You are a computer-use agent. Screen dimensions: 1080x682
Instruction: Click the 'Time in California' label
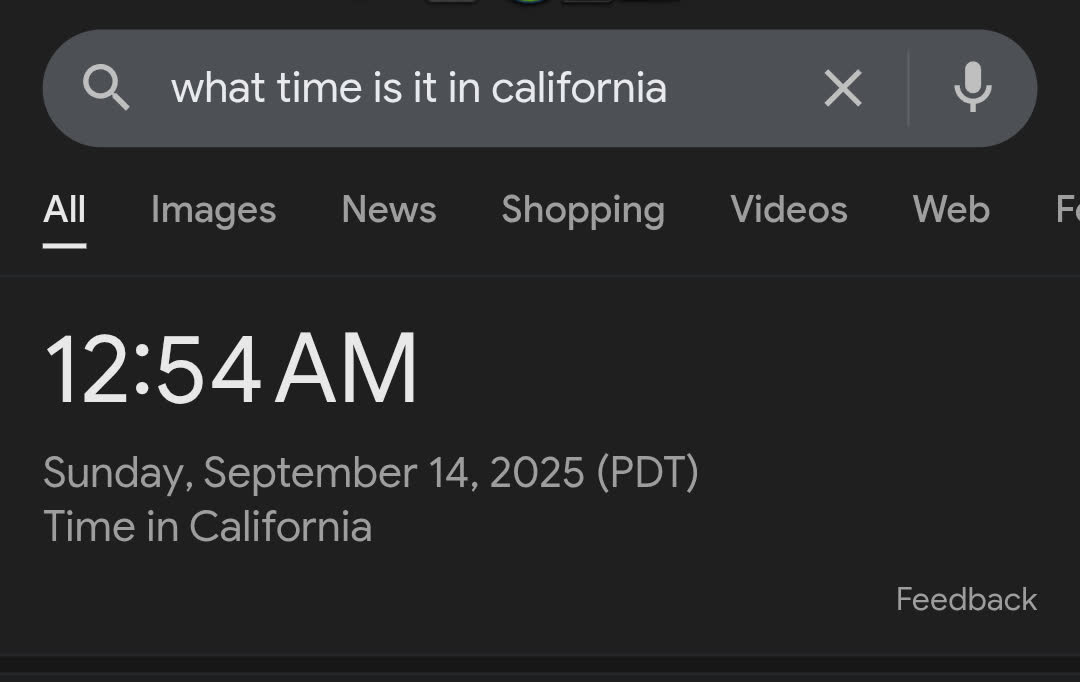207,527
